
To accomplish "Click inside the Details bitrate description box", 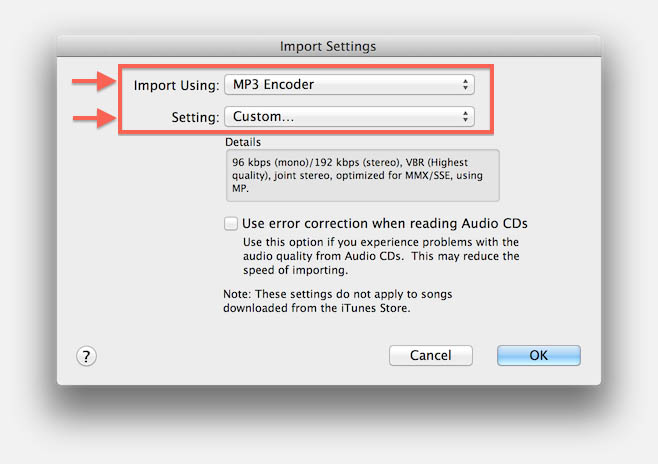I will [363, 175].
